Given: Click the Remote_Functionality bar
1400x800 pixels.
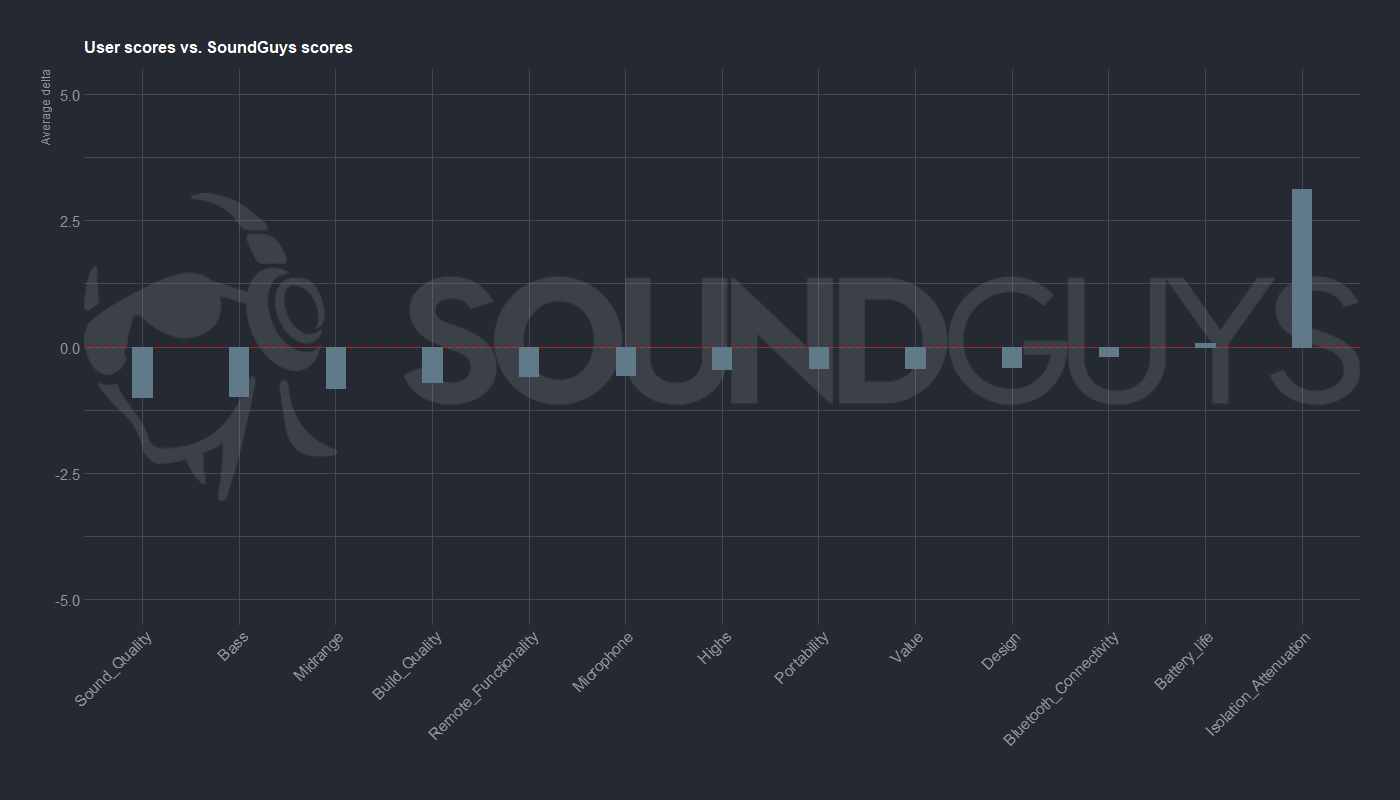Looking at the screenshot, I should click(x=529, y=362).
